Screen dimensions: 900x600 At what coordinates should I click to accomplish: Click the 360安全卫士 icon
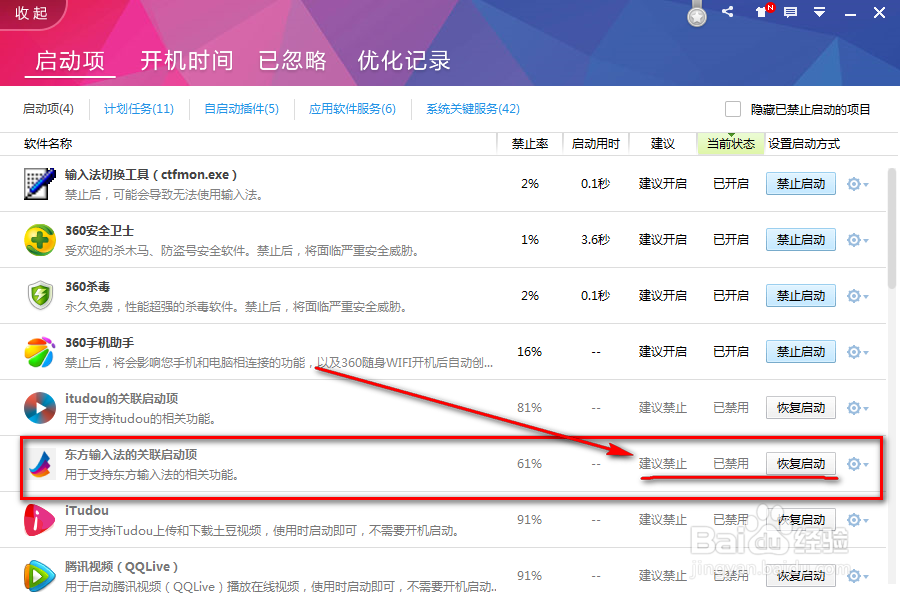40,239
